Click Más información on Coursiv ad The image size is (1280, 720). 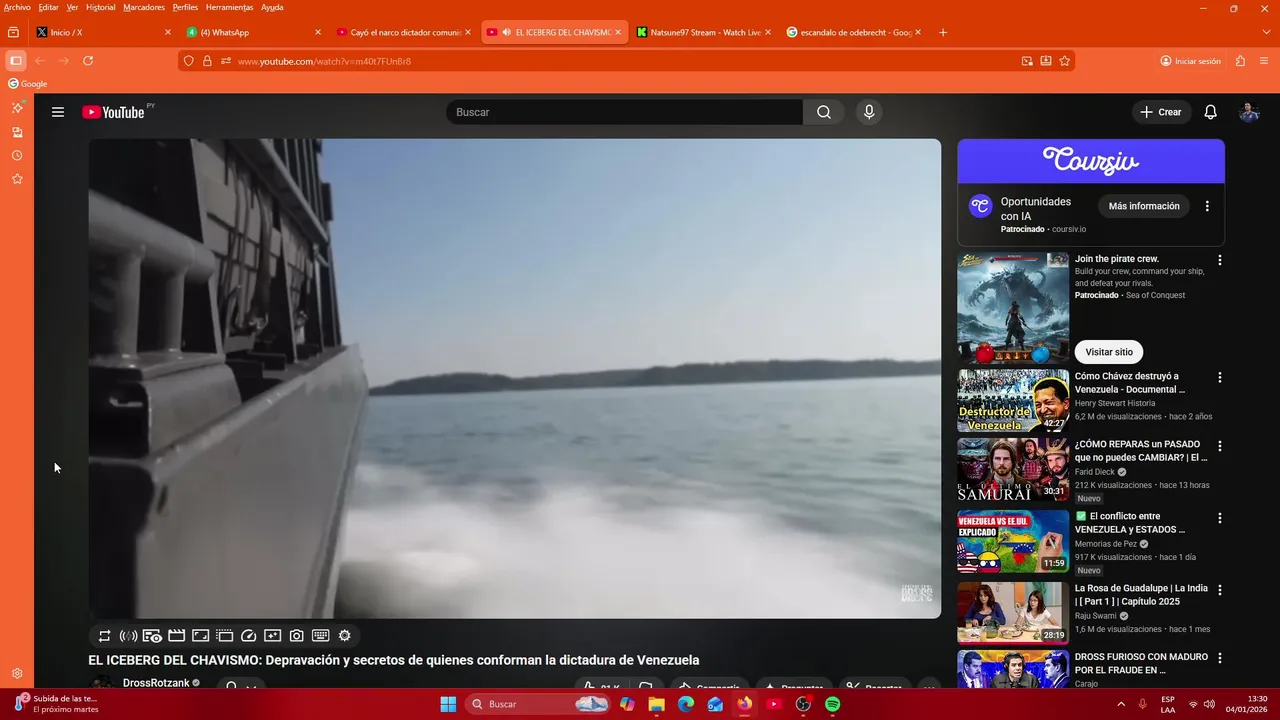click(1144, 206)
